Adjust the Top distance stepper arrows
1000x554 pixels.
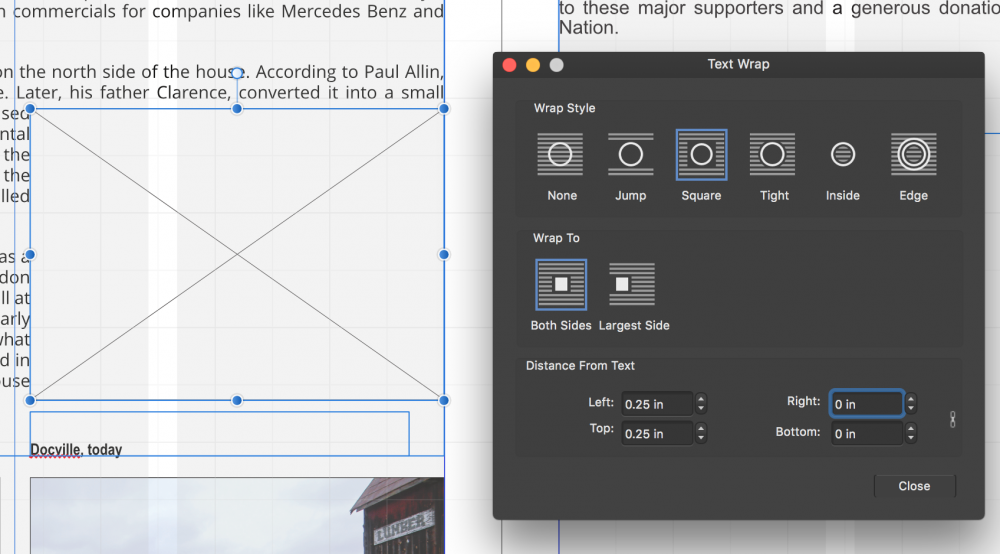pos(701,434)
